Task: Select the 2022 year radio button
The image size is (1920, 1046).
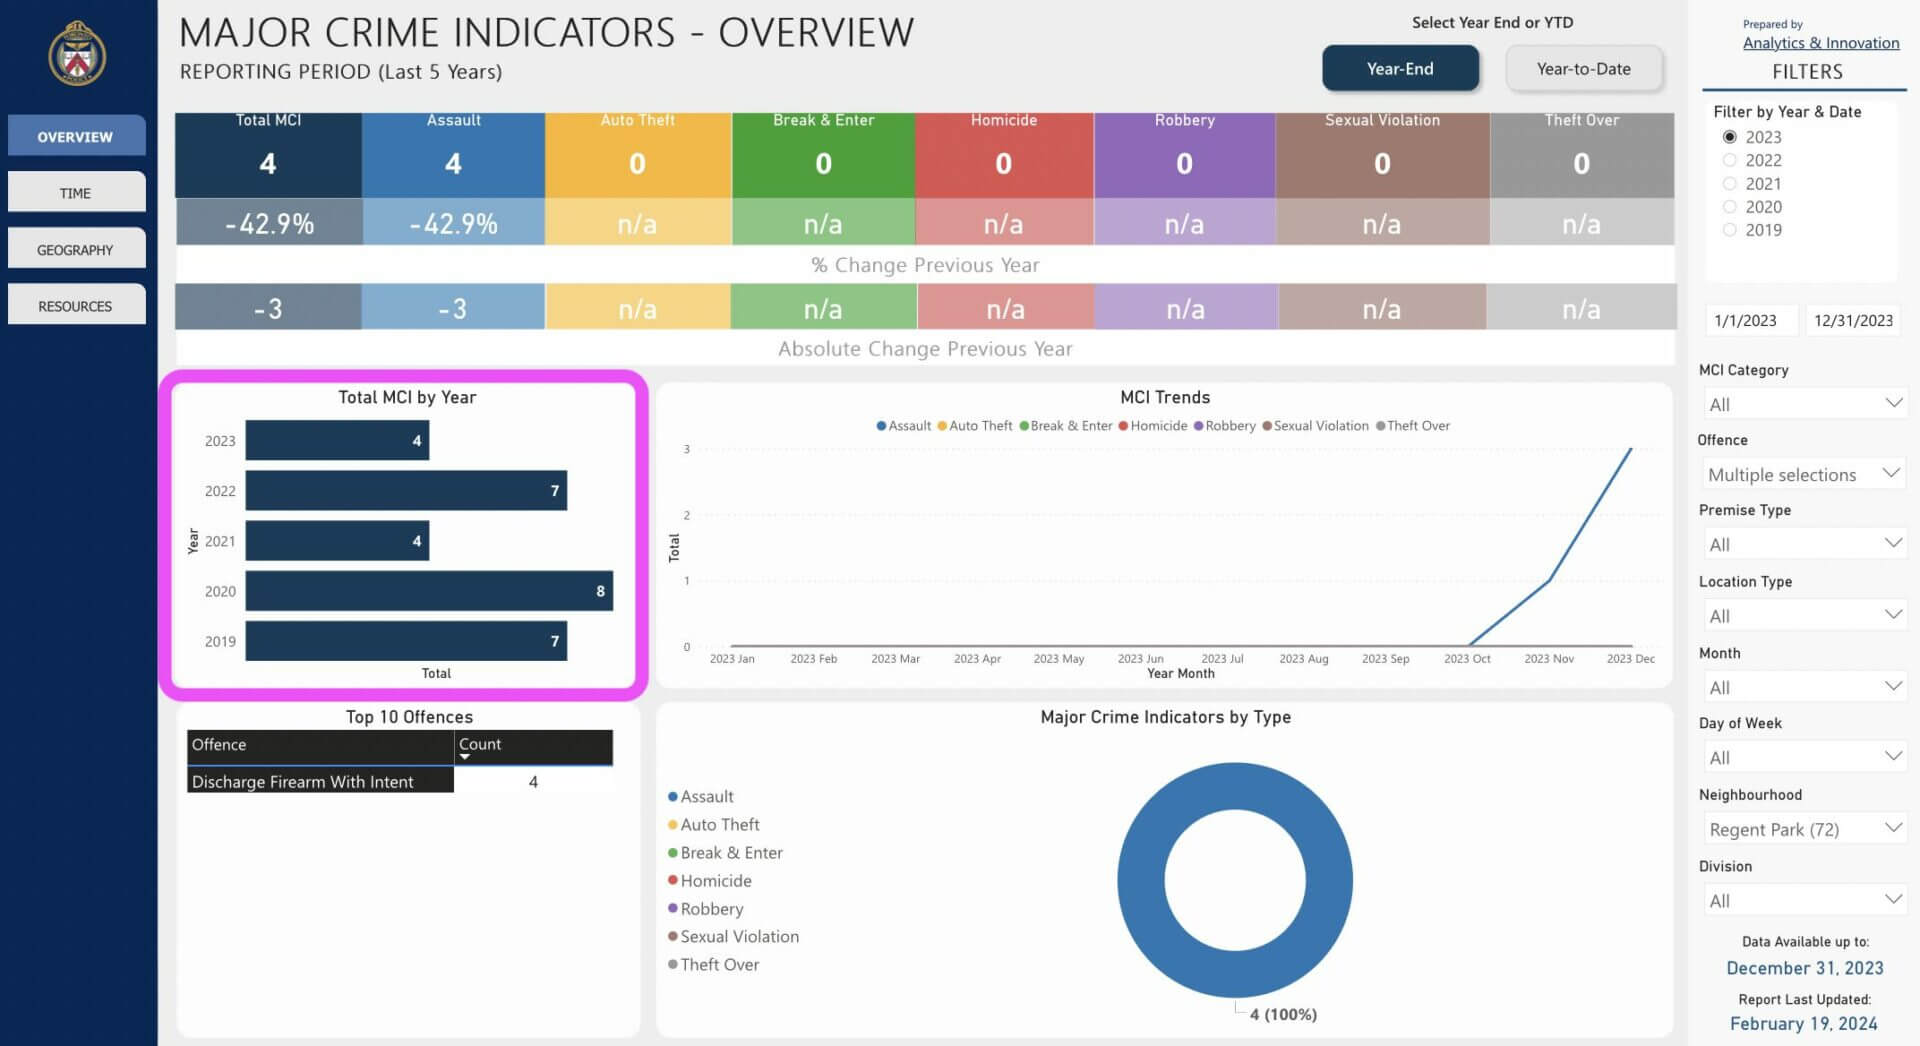Action: (1730, 160)
